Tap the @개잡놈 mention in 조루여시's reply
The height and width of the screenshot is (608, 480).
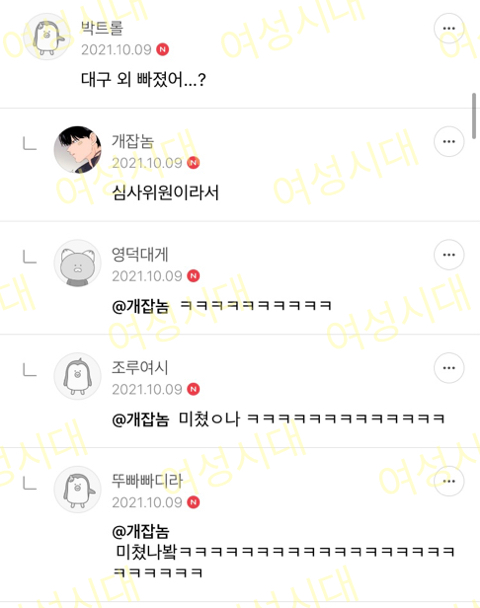pyautogui.click(x=140, y=420)
